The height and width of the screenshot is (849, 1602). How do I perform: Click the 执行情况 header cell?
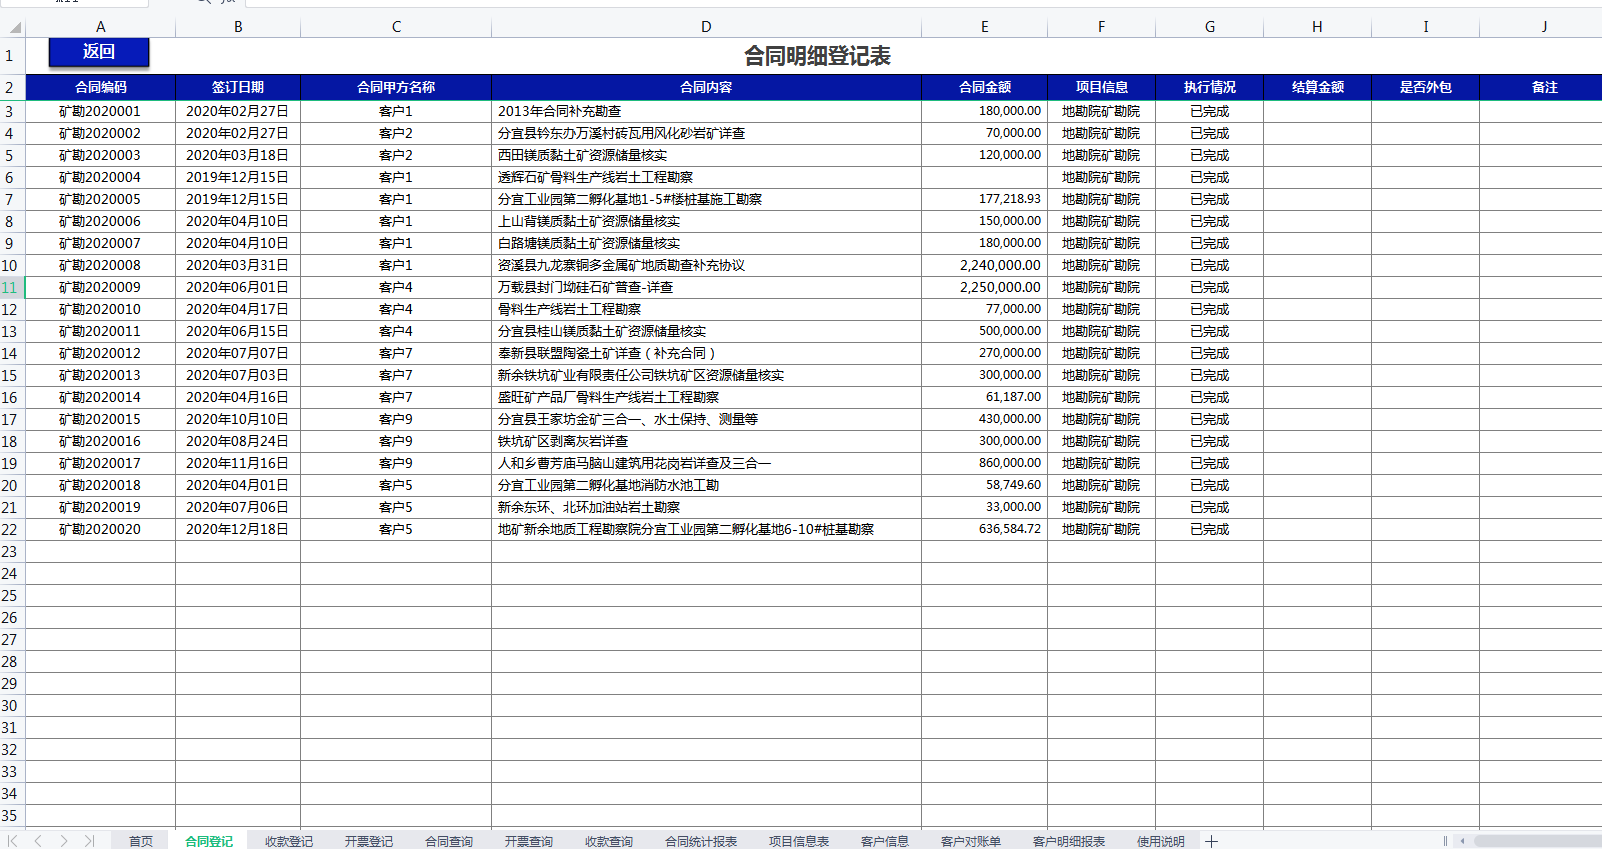coord(1209,87)
